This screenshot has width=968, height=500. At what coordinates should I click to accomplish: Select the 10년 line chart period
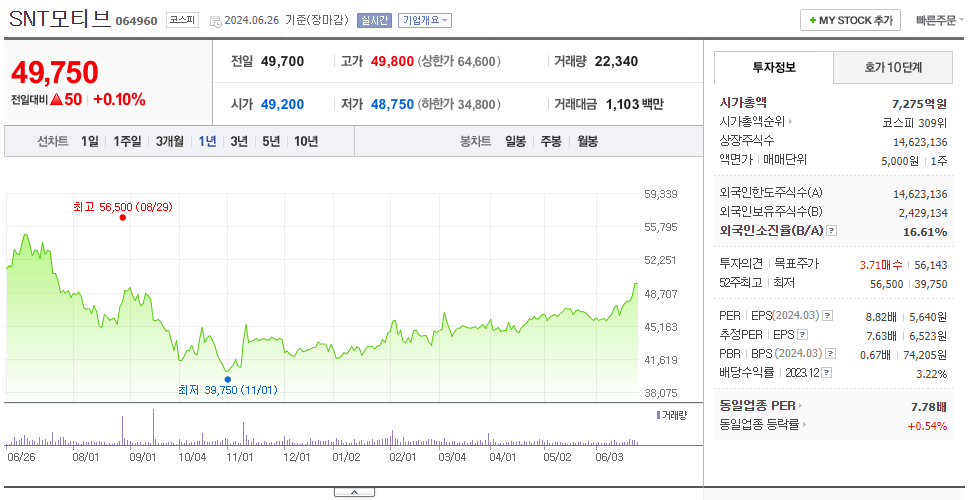point(306,141)
